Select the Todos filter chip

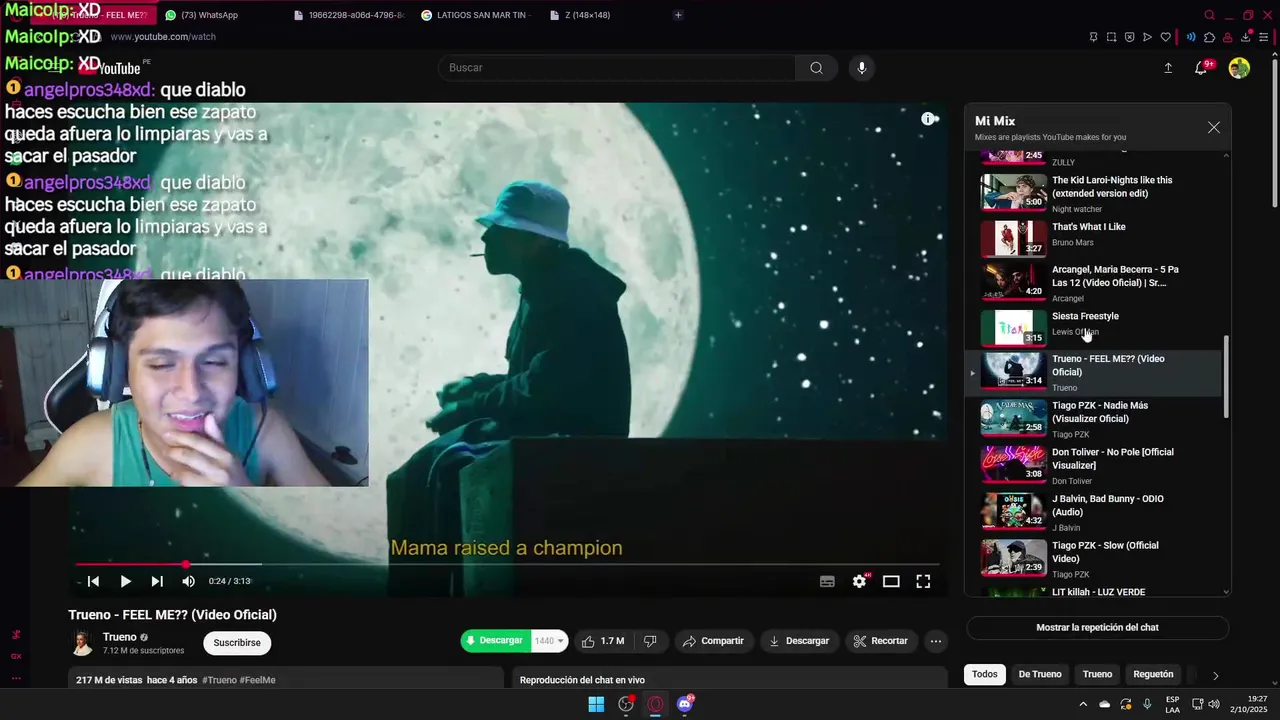tap(985, 674)
